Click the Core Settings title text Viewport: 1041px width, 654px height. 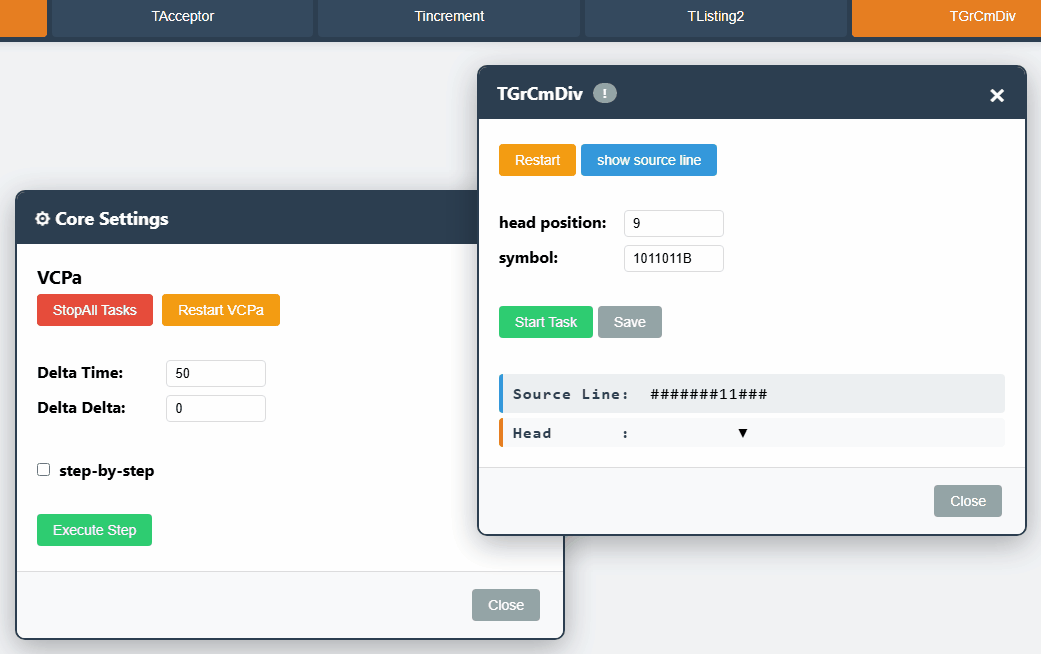point(112,219)
